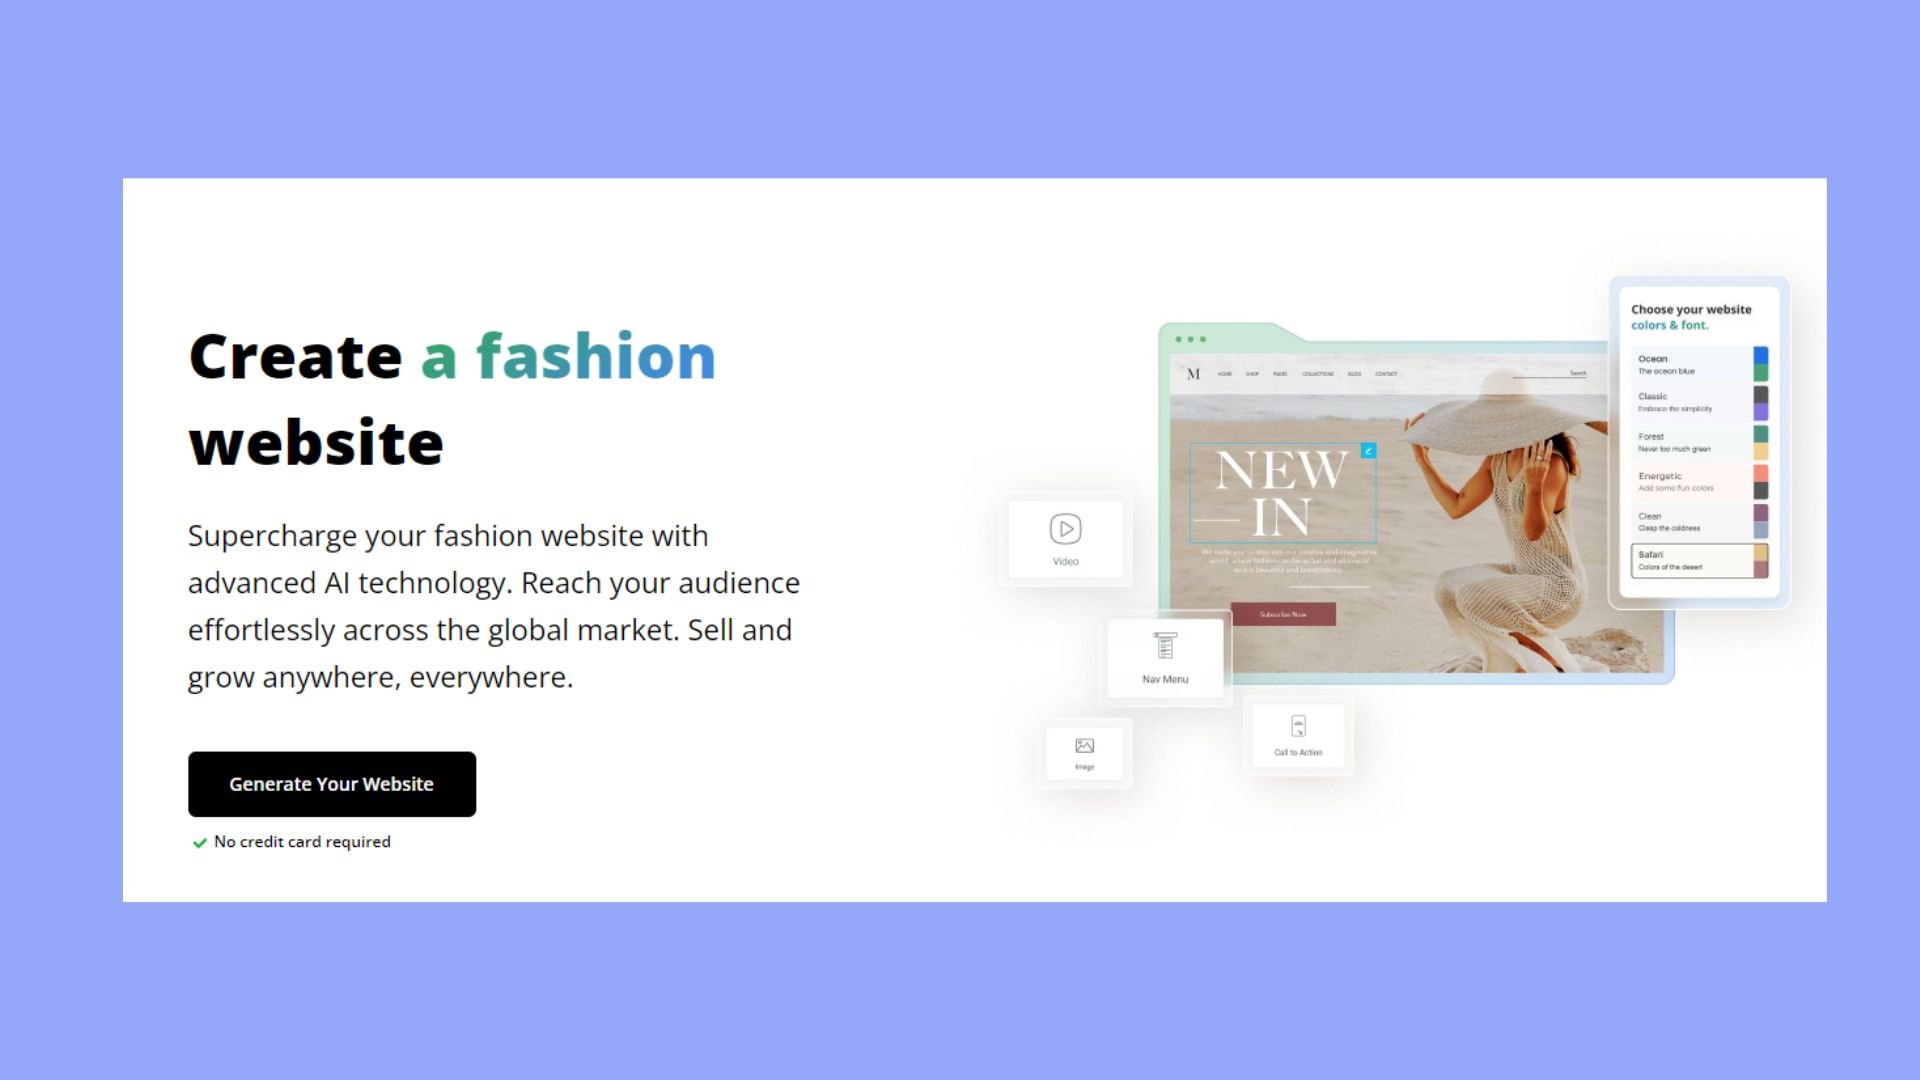Click the Image widget icon

pos(1084,746)
